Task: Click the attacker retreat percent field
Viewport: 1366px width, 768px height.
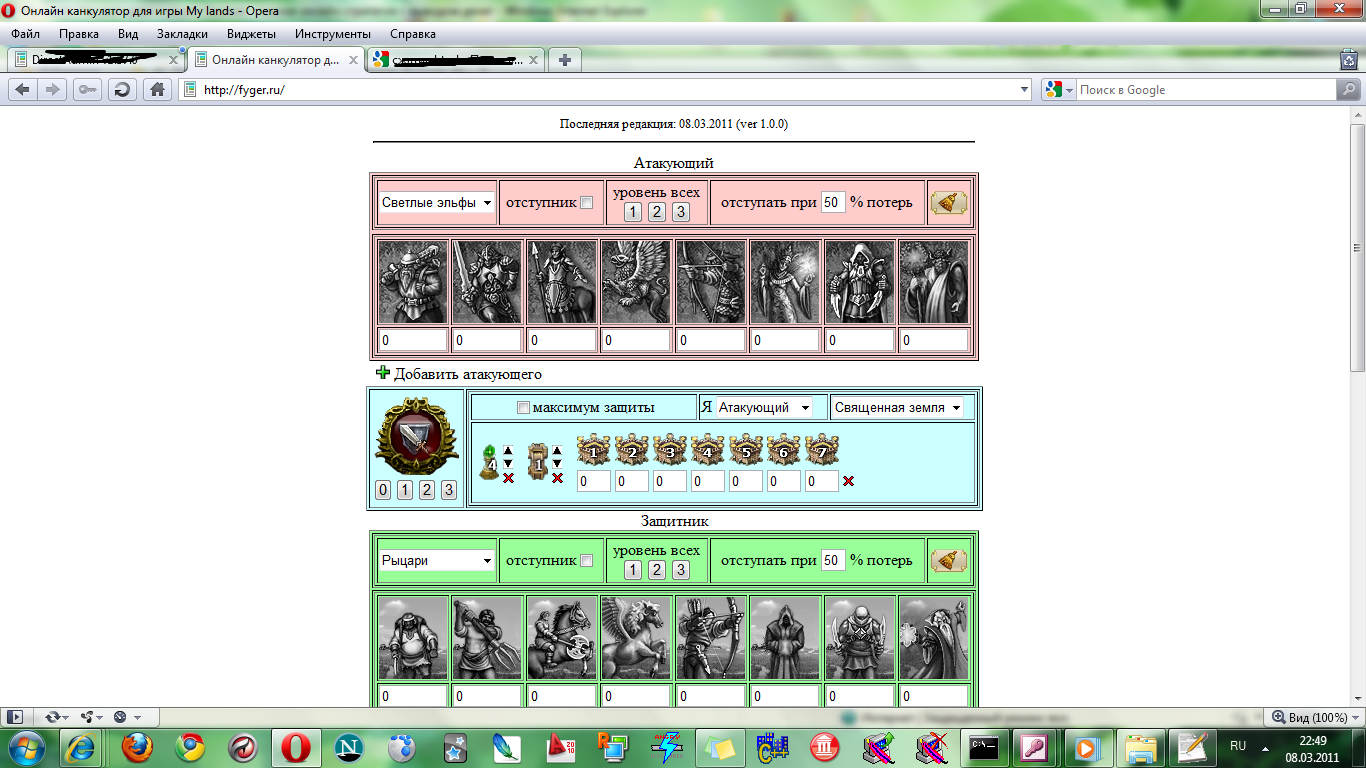Action: coord(833,203)
